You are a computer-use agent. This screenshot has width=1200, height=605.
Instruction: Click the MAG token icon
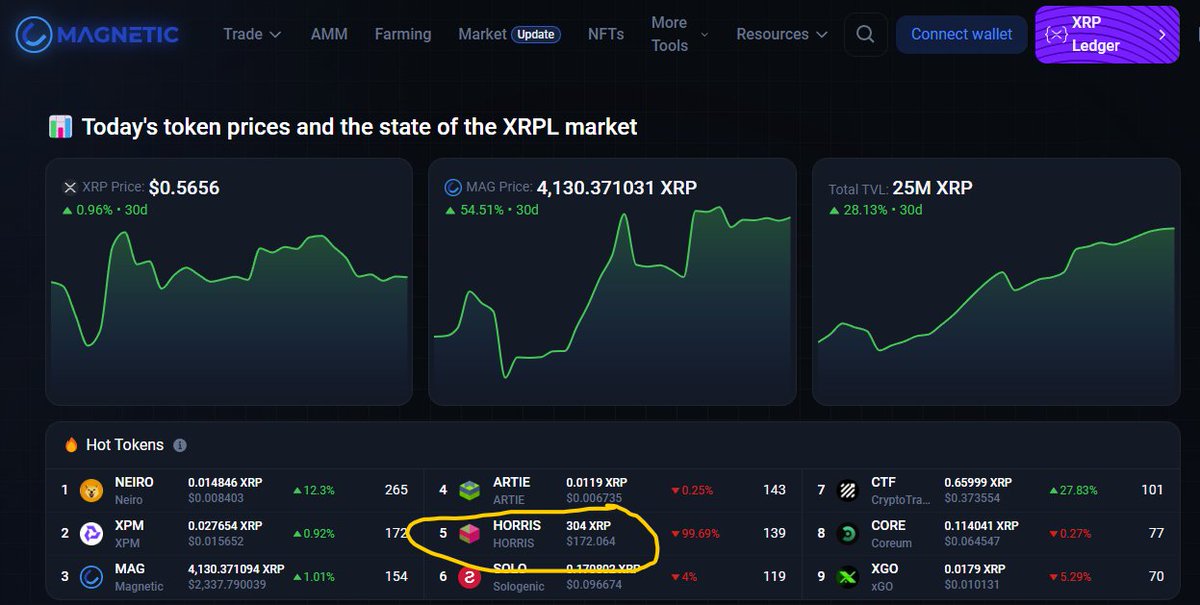click(x=91, y=577)
